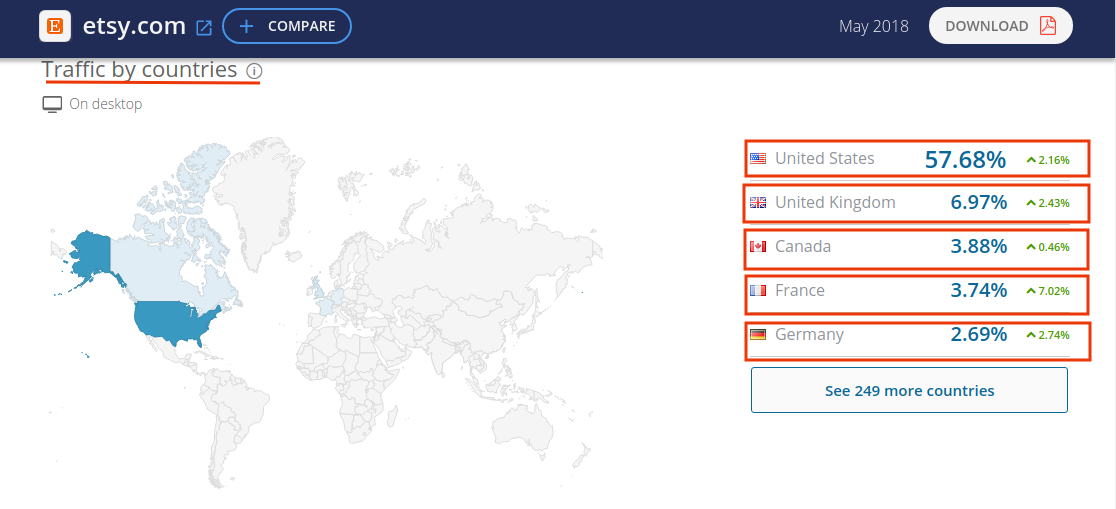This screenshot has width=1116, height=509.
Task: Click the info icon beside Traffic by countries
Action: 254,71
